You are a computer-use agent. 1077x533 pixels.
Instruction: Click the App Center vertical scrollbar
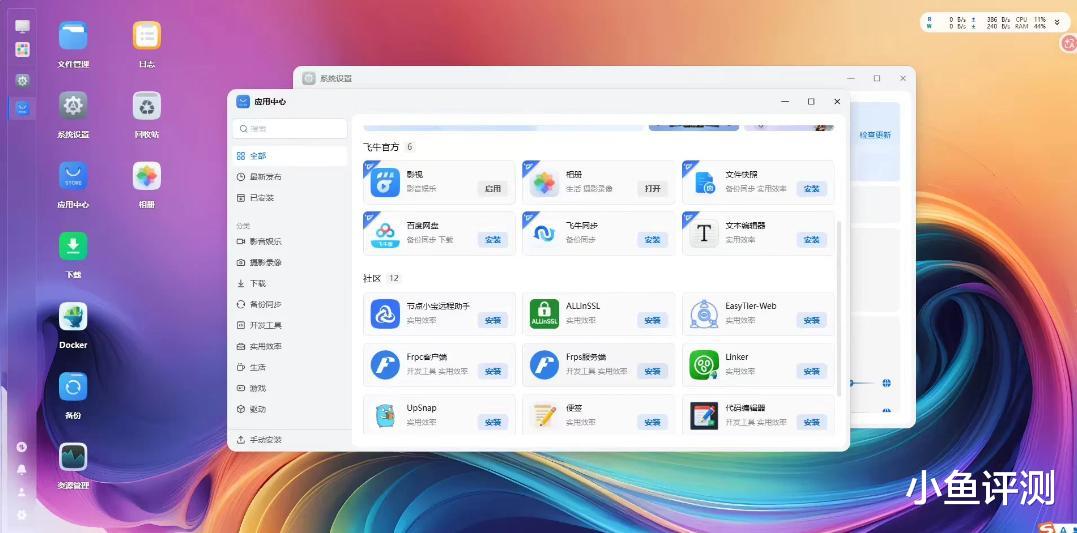pyautogui.click(x=839, y=308)
